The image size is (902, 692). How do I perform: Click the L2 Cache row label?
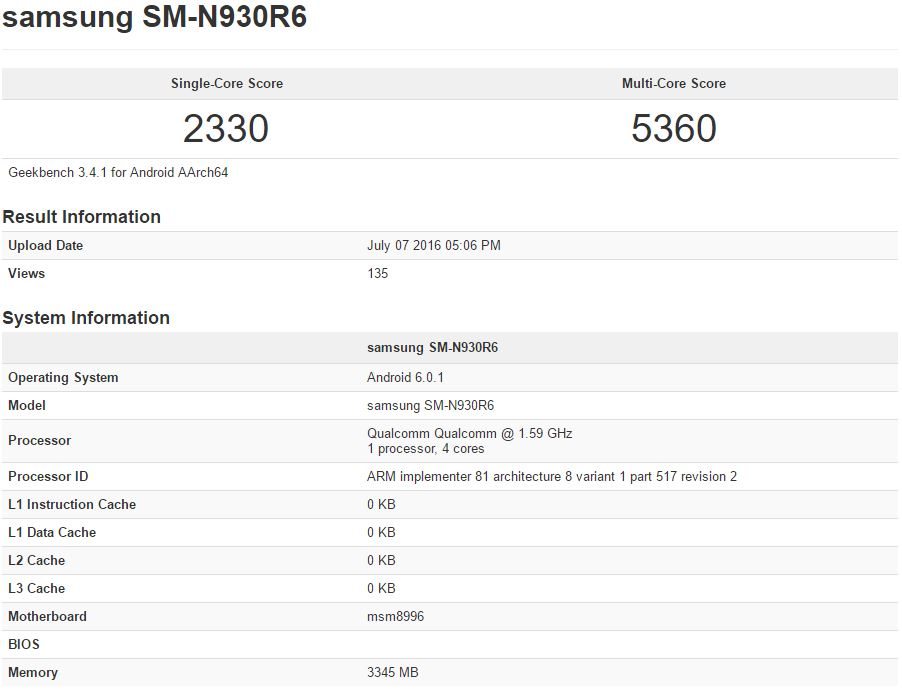click(x=36, y=561)
